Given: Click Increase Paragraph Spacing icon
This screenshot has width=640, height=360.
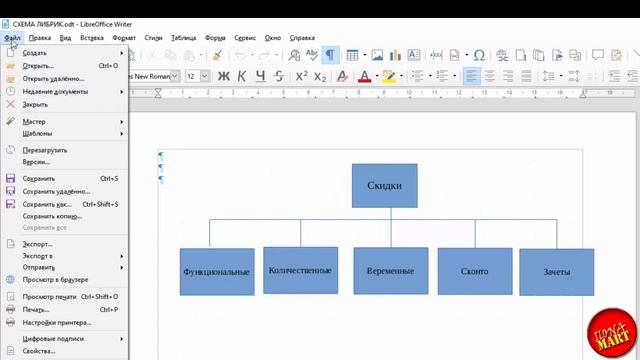Looking at the screenshot, I should click(x=574, y=76).
